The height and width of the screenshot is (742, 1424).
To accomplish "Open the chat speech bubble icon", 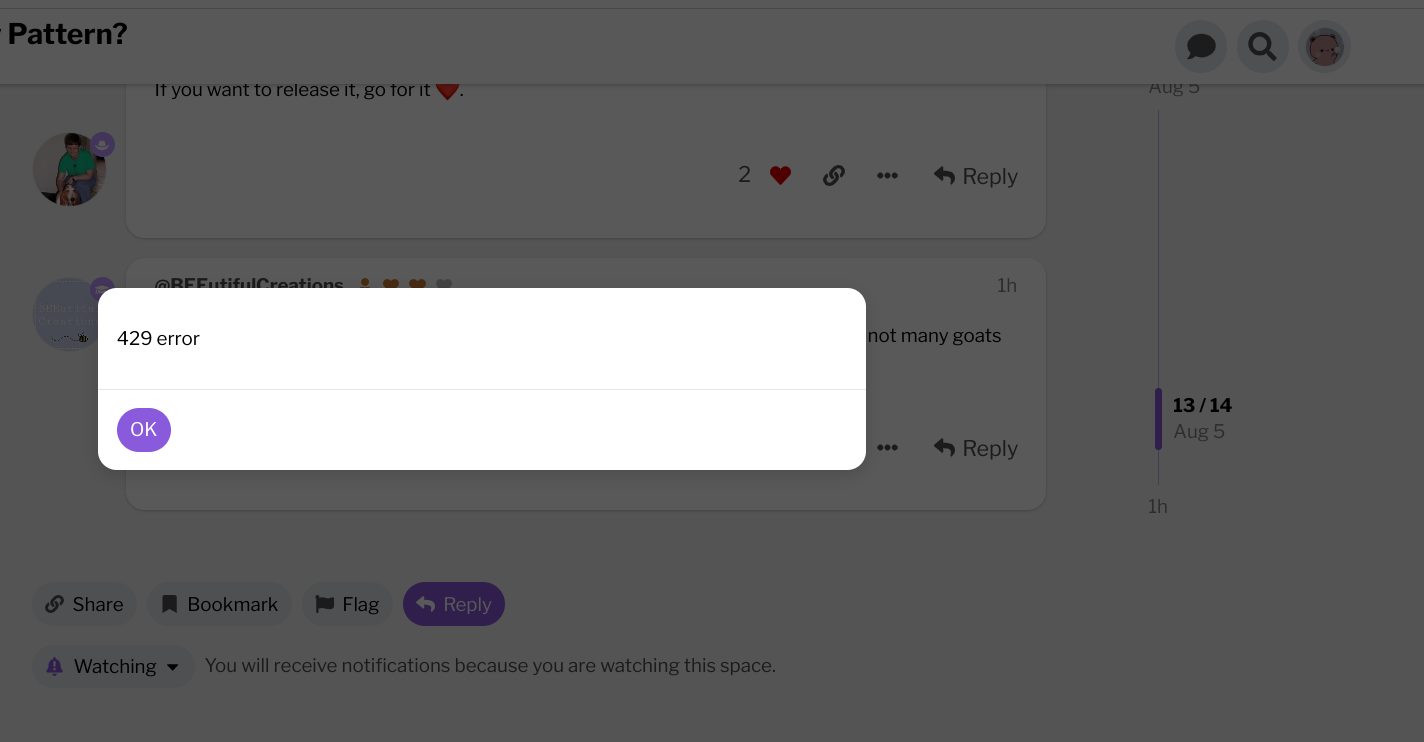I will coord(1201,47).
